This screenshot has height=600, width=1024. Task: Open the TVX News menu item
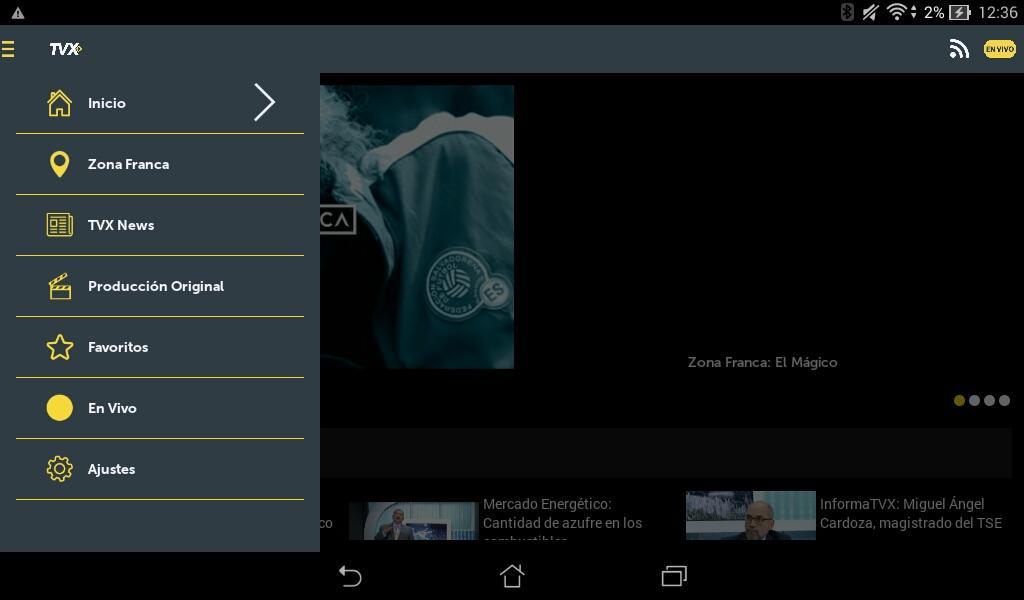click(x=160, y=225)
